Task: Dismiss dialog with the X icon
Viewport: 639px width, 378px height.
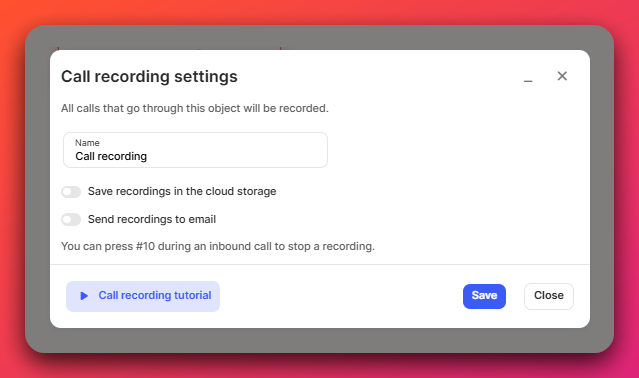Action: [562, 76]
